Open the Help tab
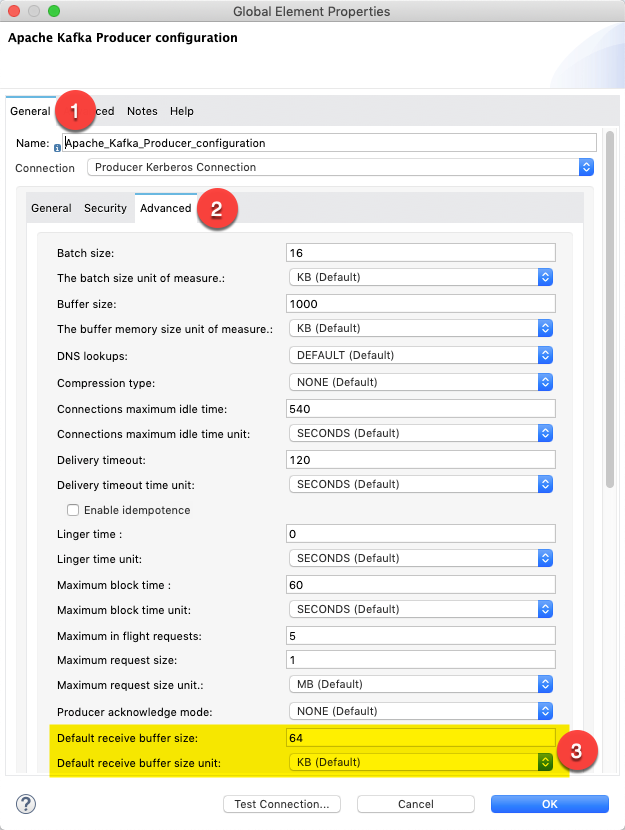The width and height of the screenshot is (625, 830). (182, 111)
